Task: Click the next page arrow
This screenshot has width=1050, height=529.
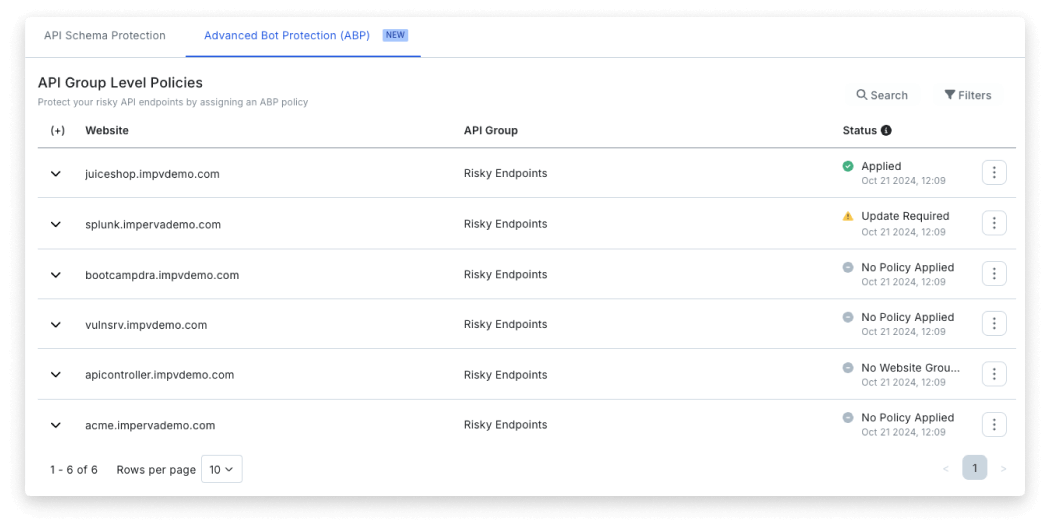Action: coord(1003,468)
